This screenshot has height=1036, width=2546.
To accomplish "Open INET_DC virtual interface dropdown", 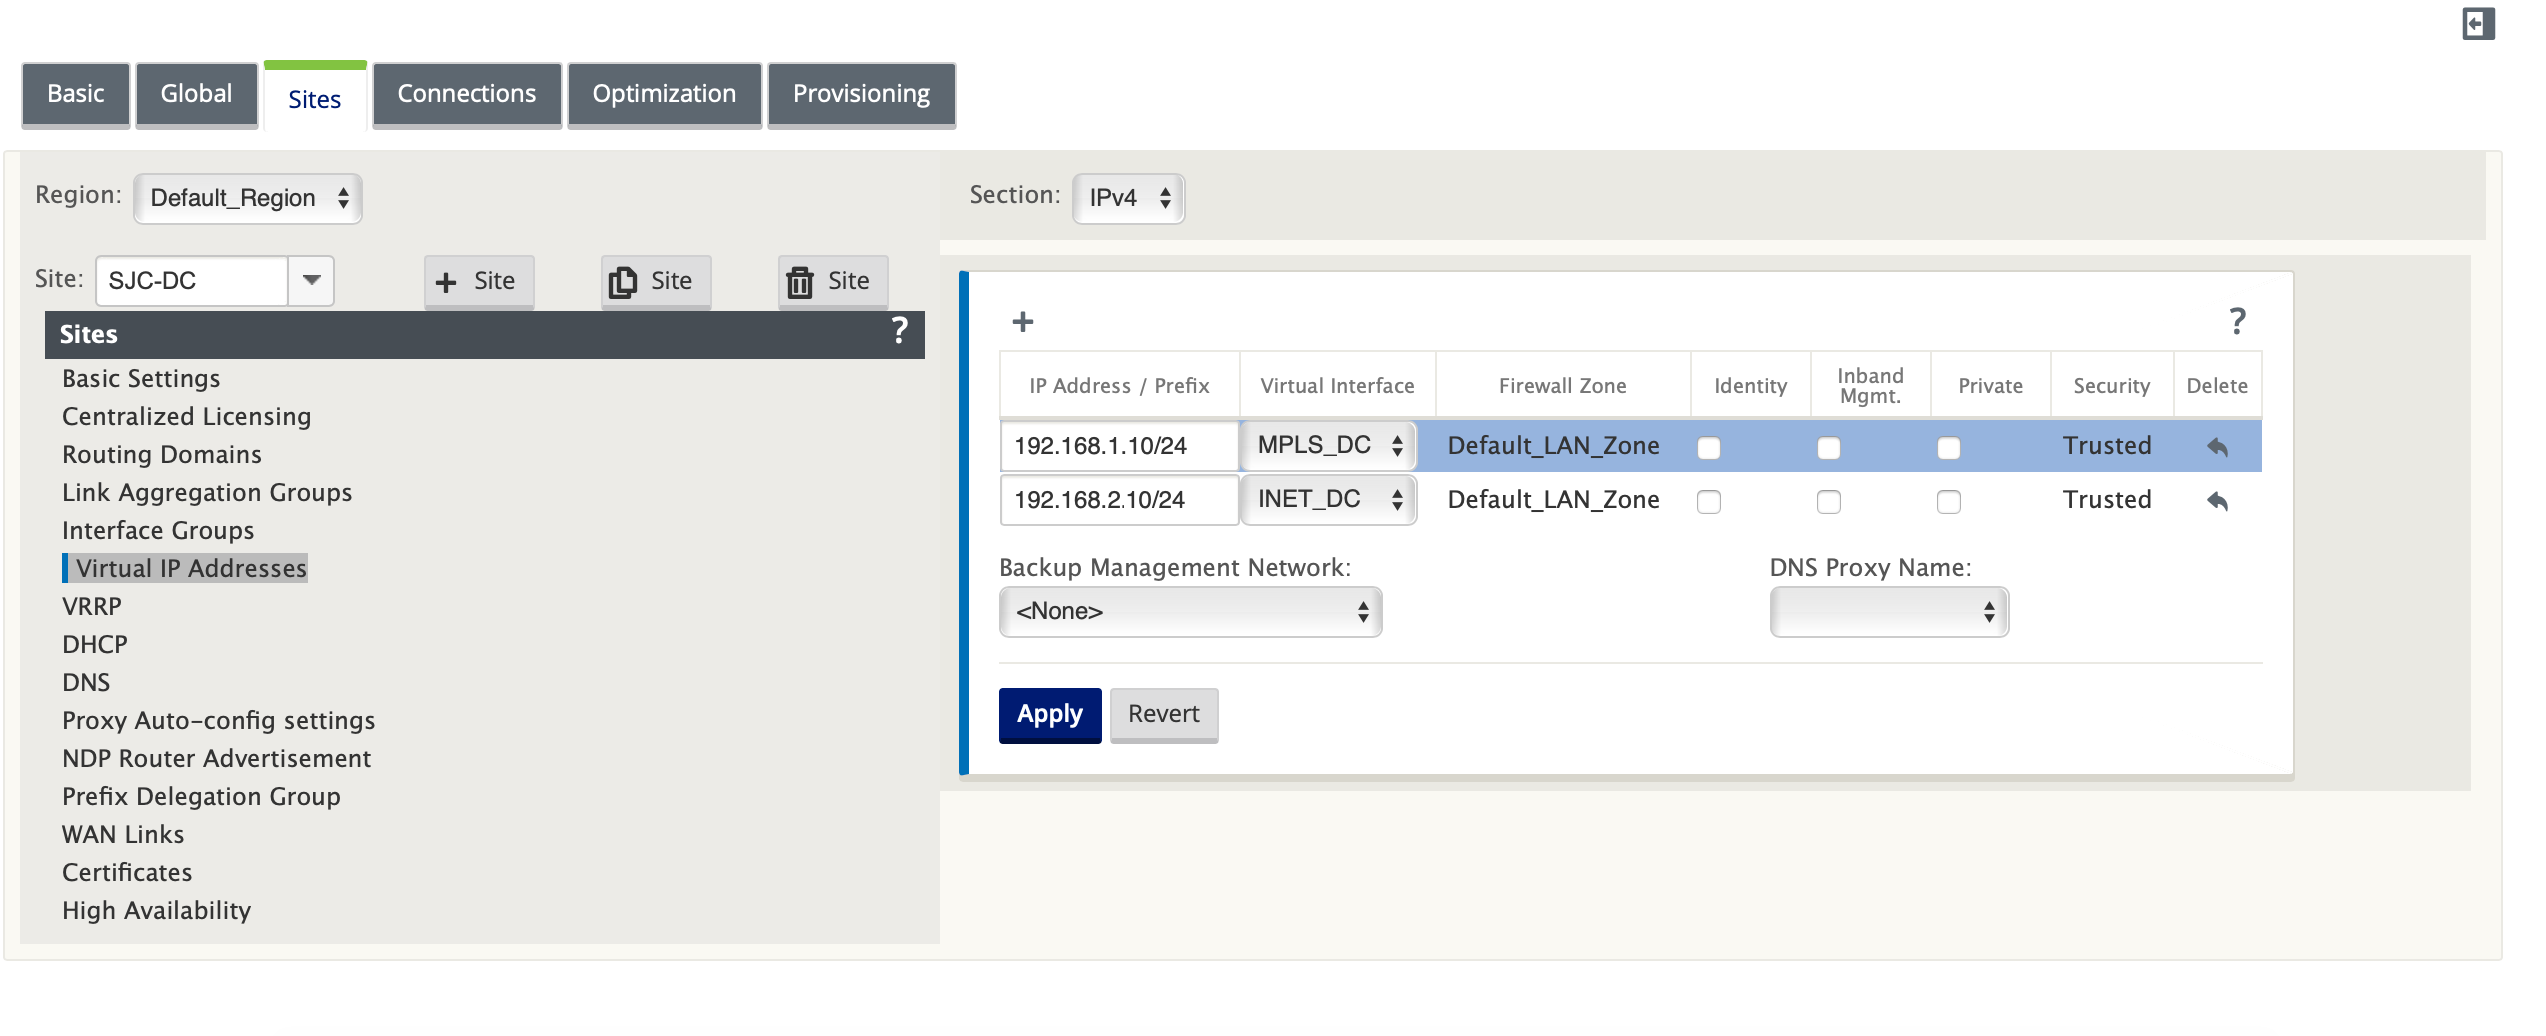I will (1329, 500).
